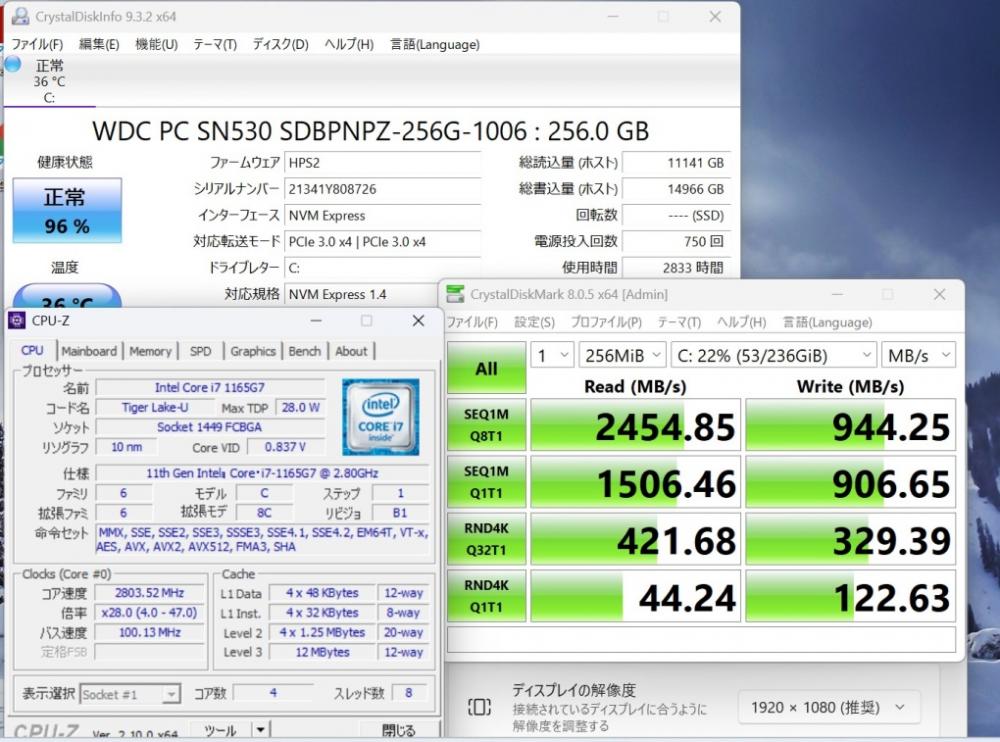Click the power-on hours value 2833 時間

point(676,268)
